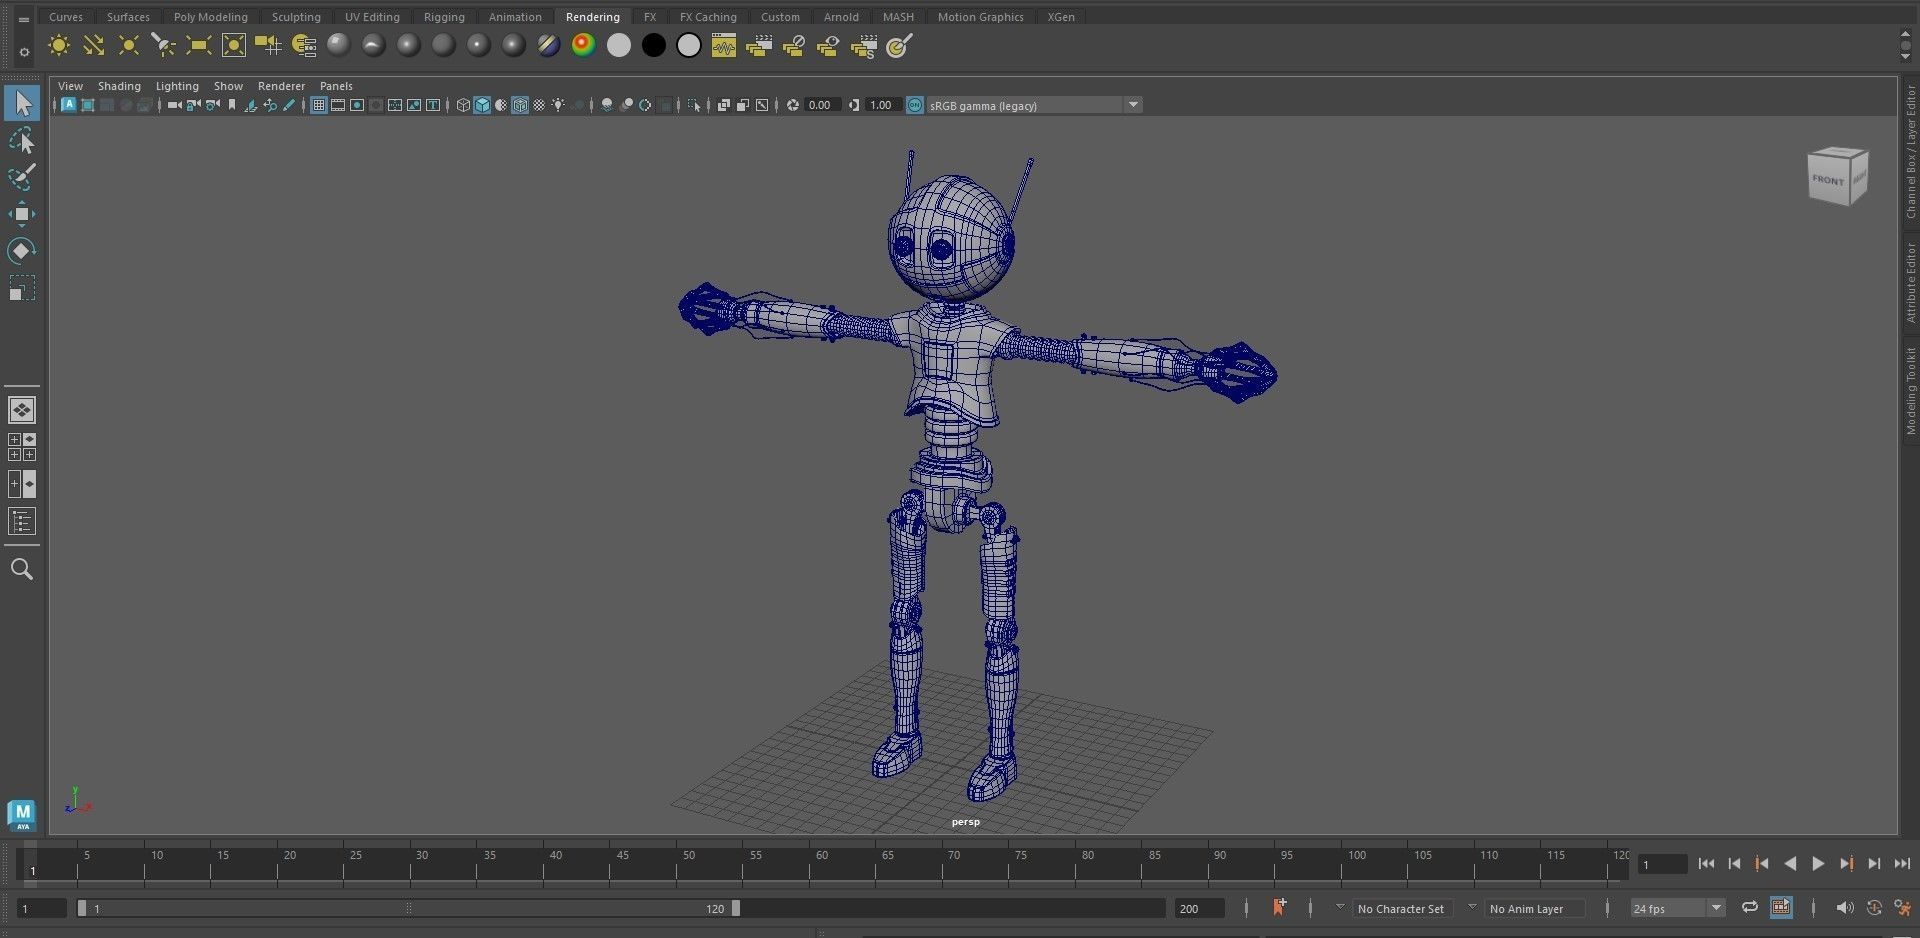Select the Lasso tool in toolbox
Screen dimensions: 1920x938
(x=22, y=141)
